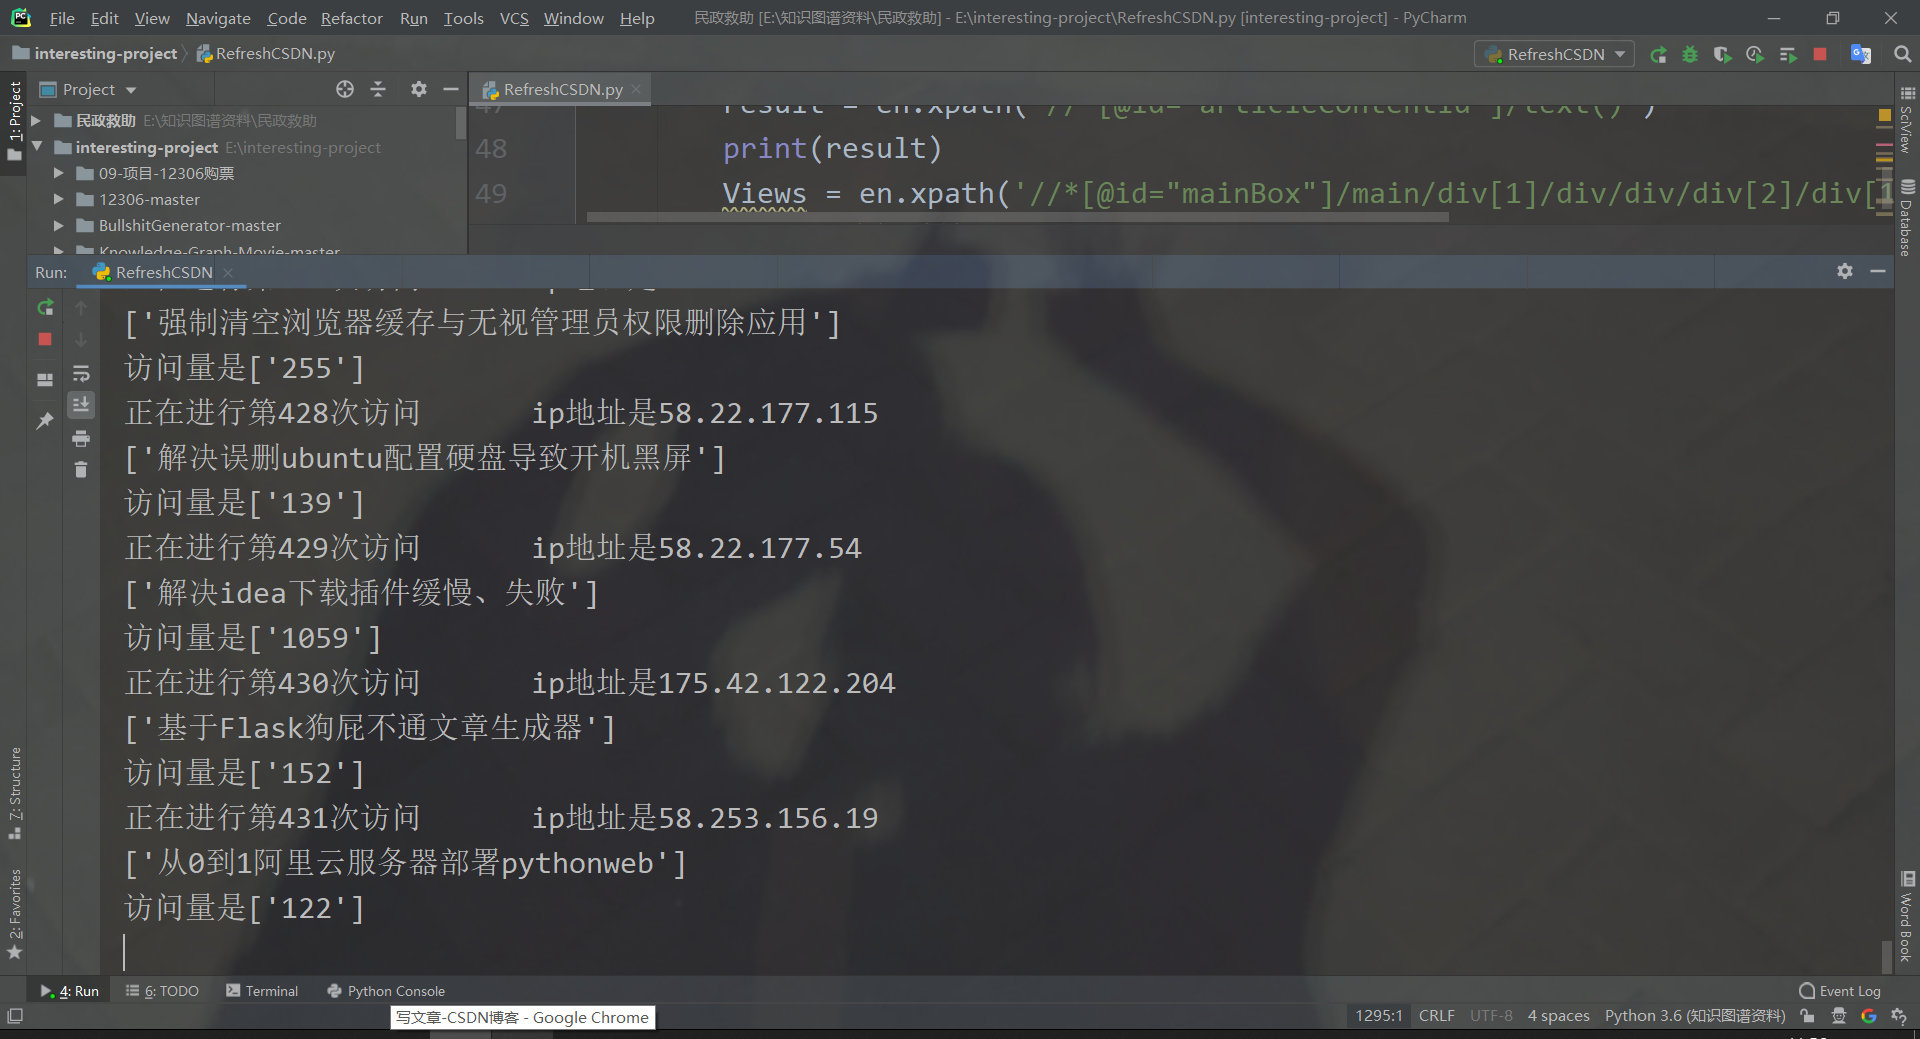
Task: Click the 1295:1 caret position indicator
Action: click(1378, 1016)
